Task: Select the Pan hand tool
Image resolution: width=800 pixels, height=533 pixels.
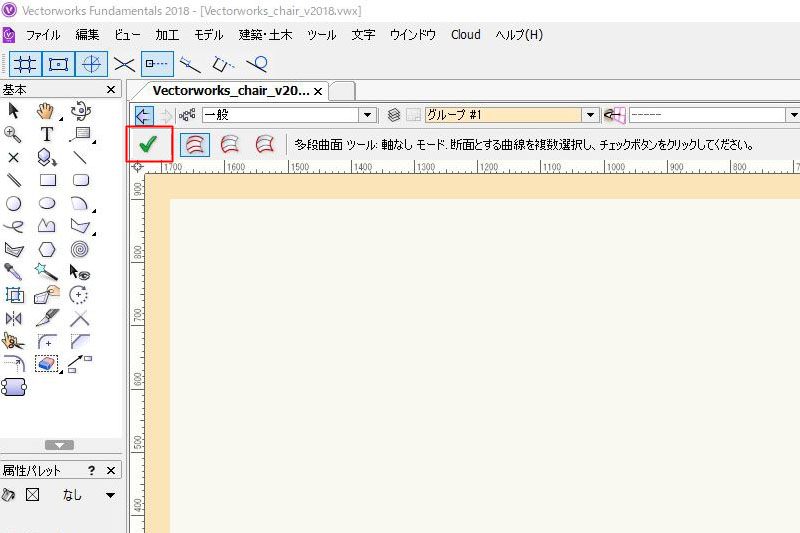Action: [46, 110]
